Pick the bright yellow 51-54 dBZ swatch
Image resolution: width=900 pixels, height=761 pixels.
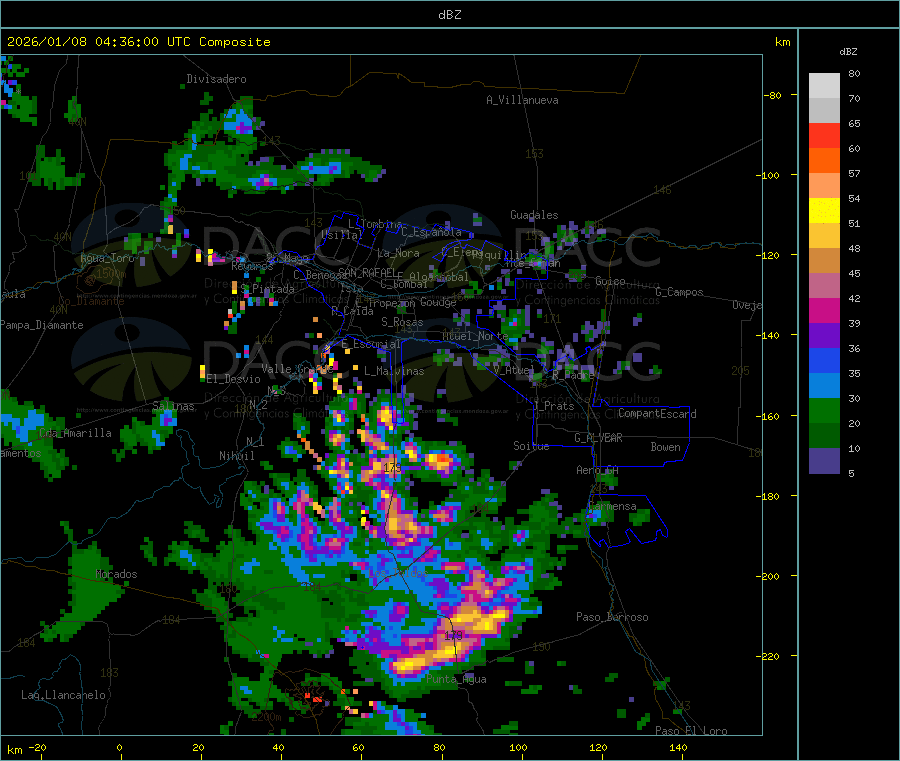coord(824,211)
